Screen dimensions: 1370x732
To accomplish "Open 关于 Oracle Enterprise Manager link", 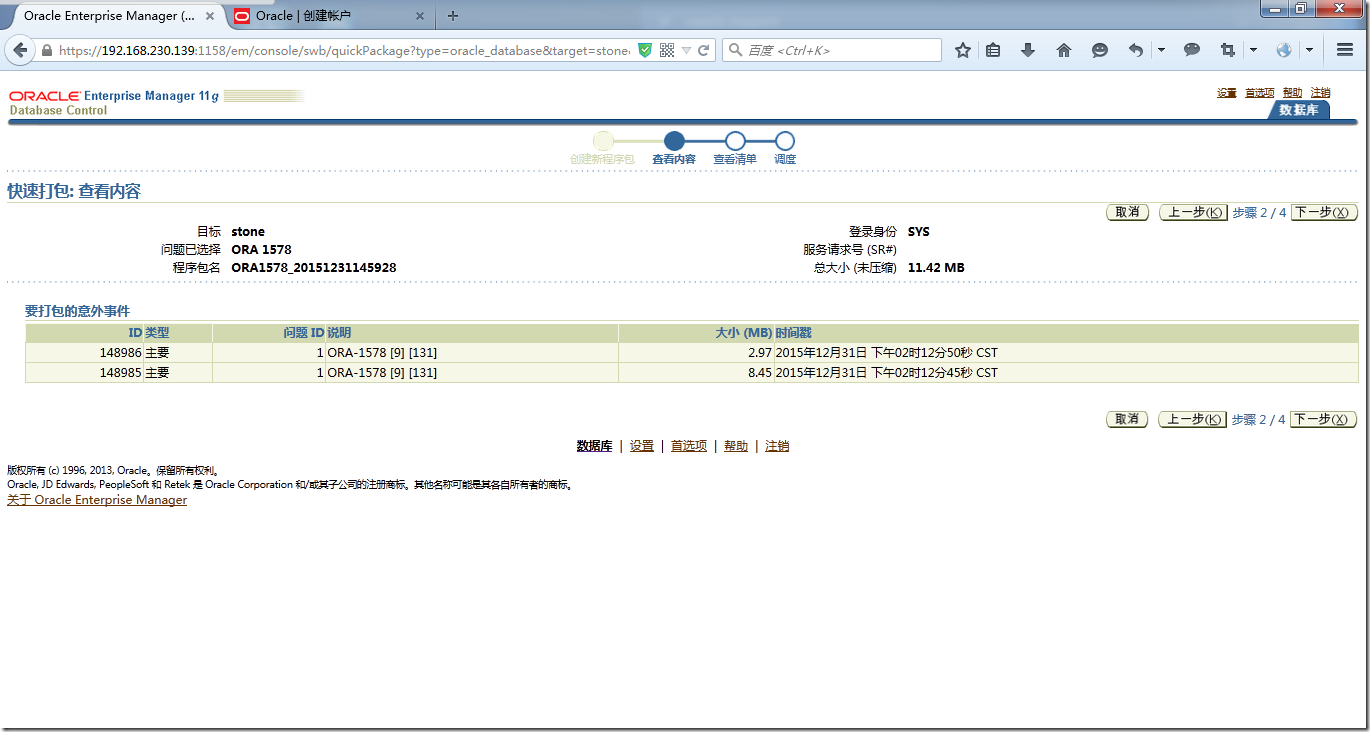I will coord(97,500).
